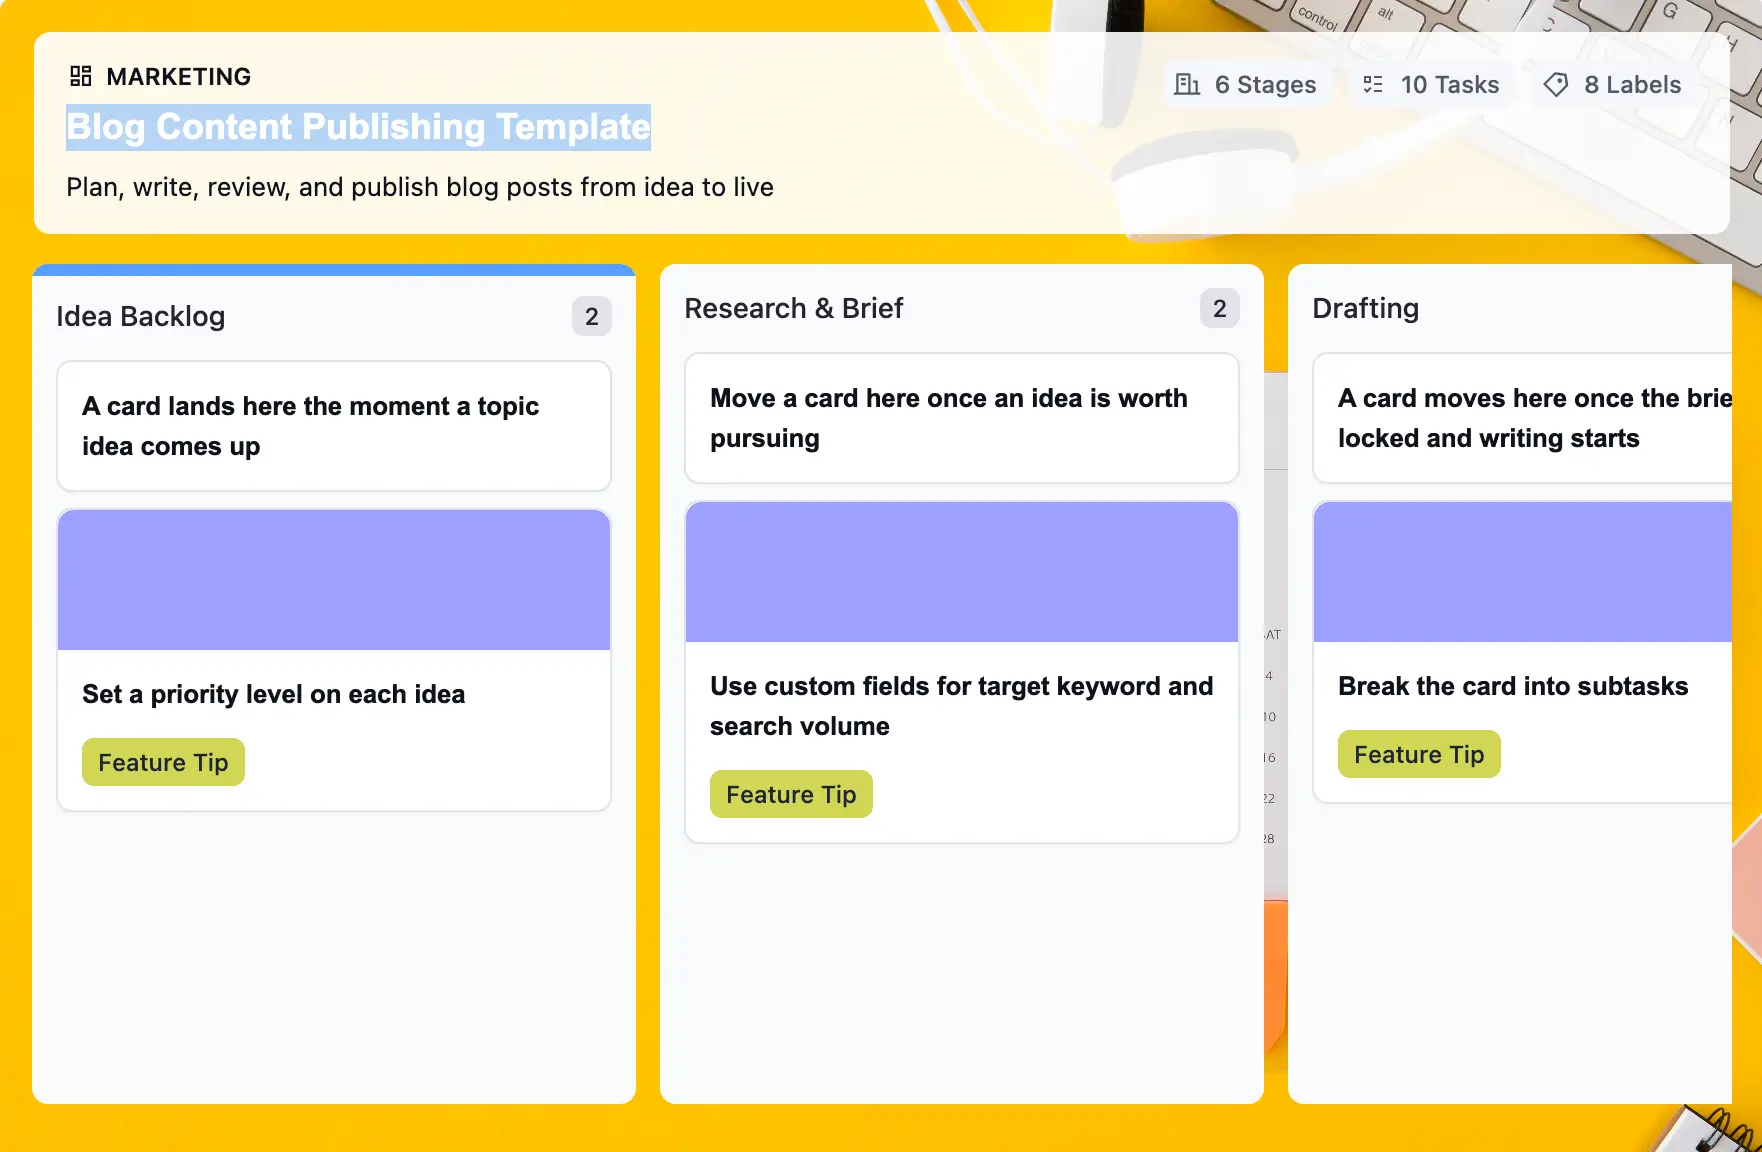Click Feature Tip label on the subtasks card
This screenshot has width=1762, height=1152.
[x=1419, y=754]
